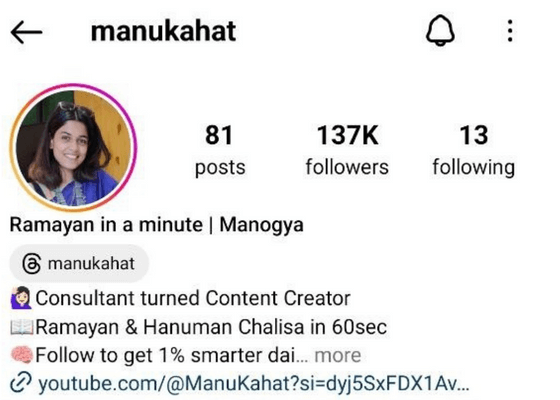Open the notification bell for manukahat
The image size is (560, 400).
tap(440, 30)
